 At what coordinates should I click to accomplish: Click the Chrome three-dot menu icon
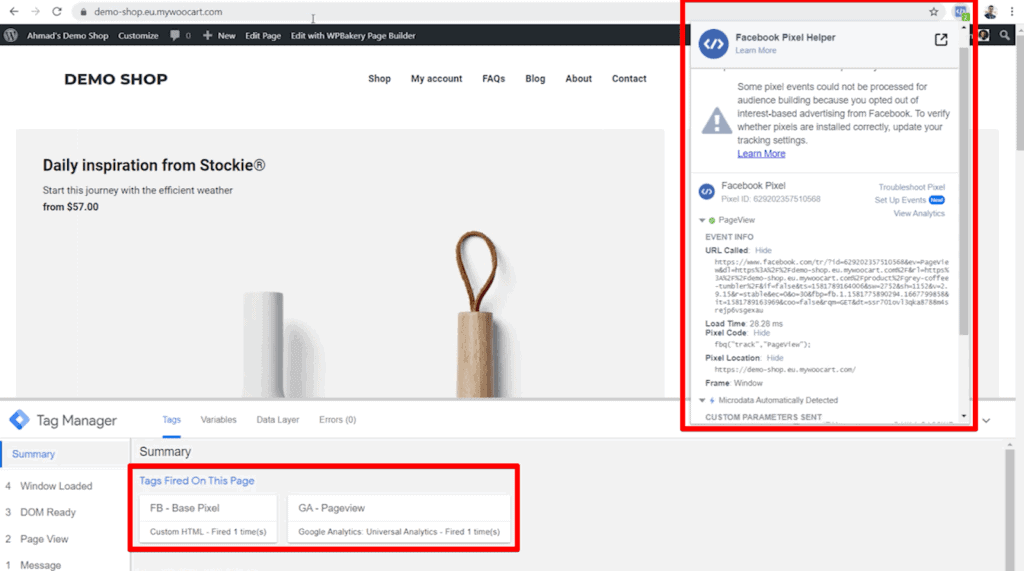1012,12
